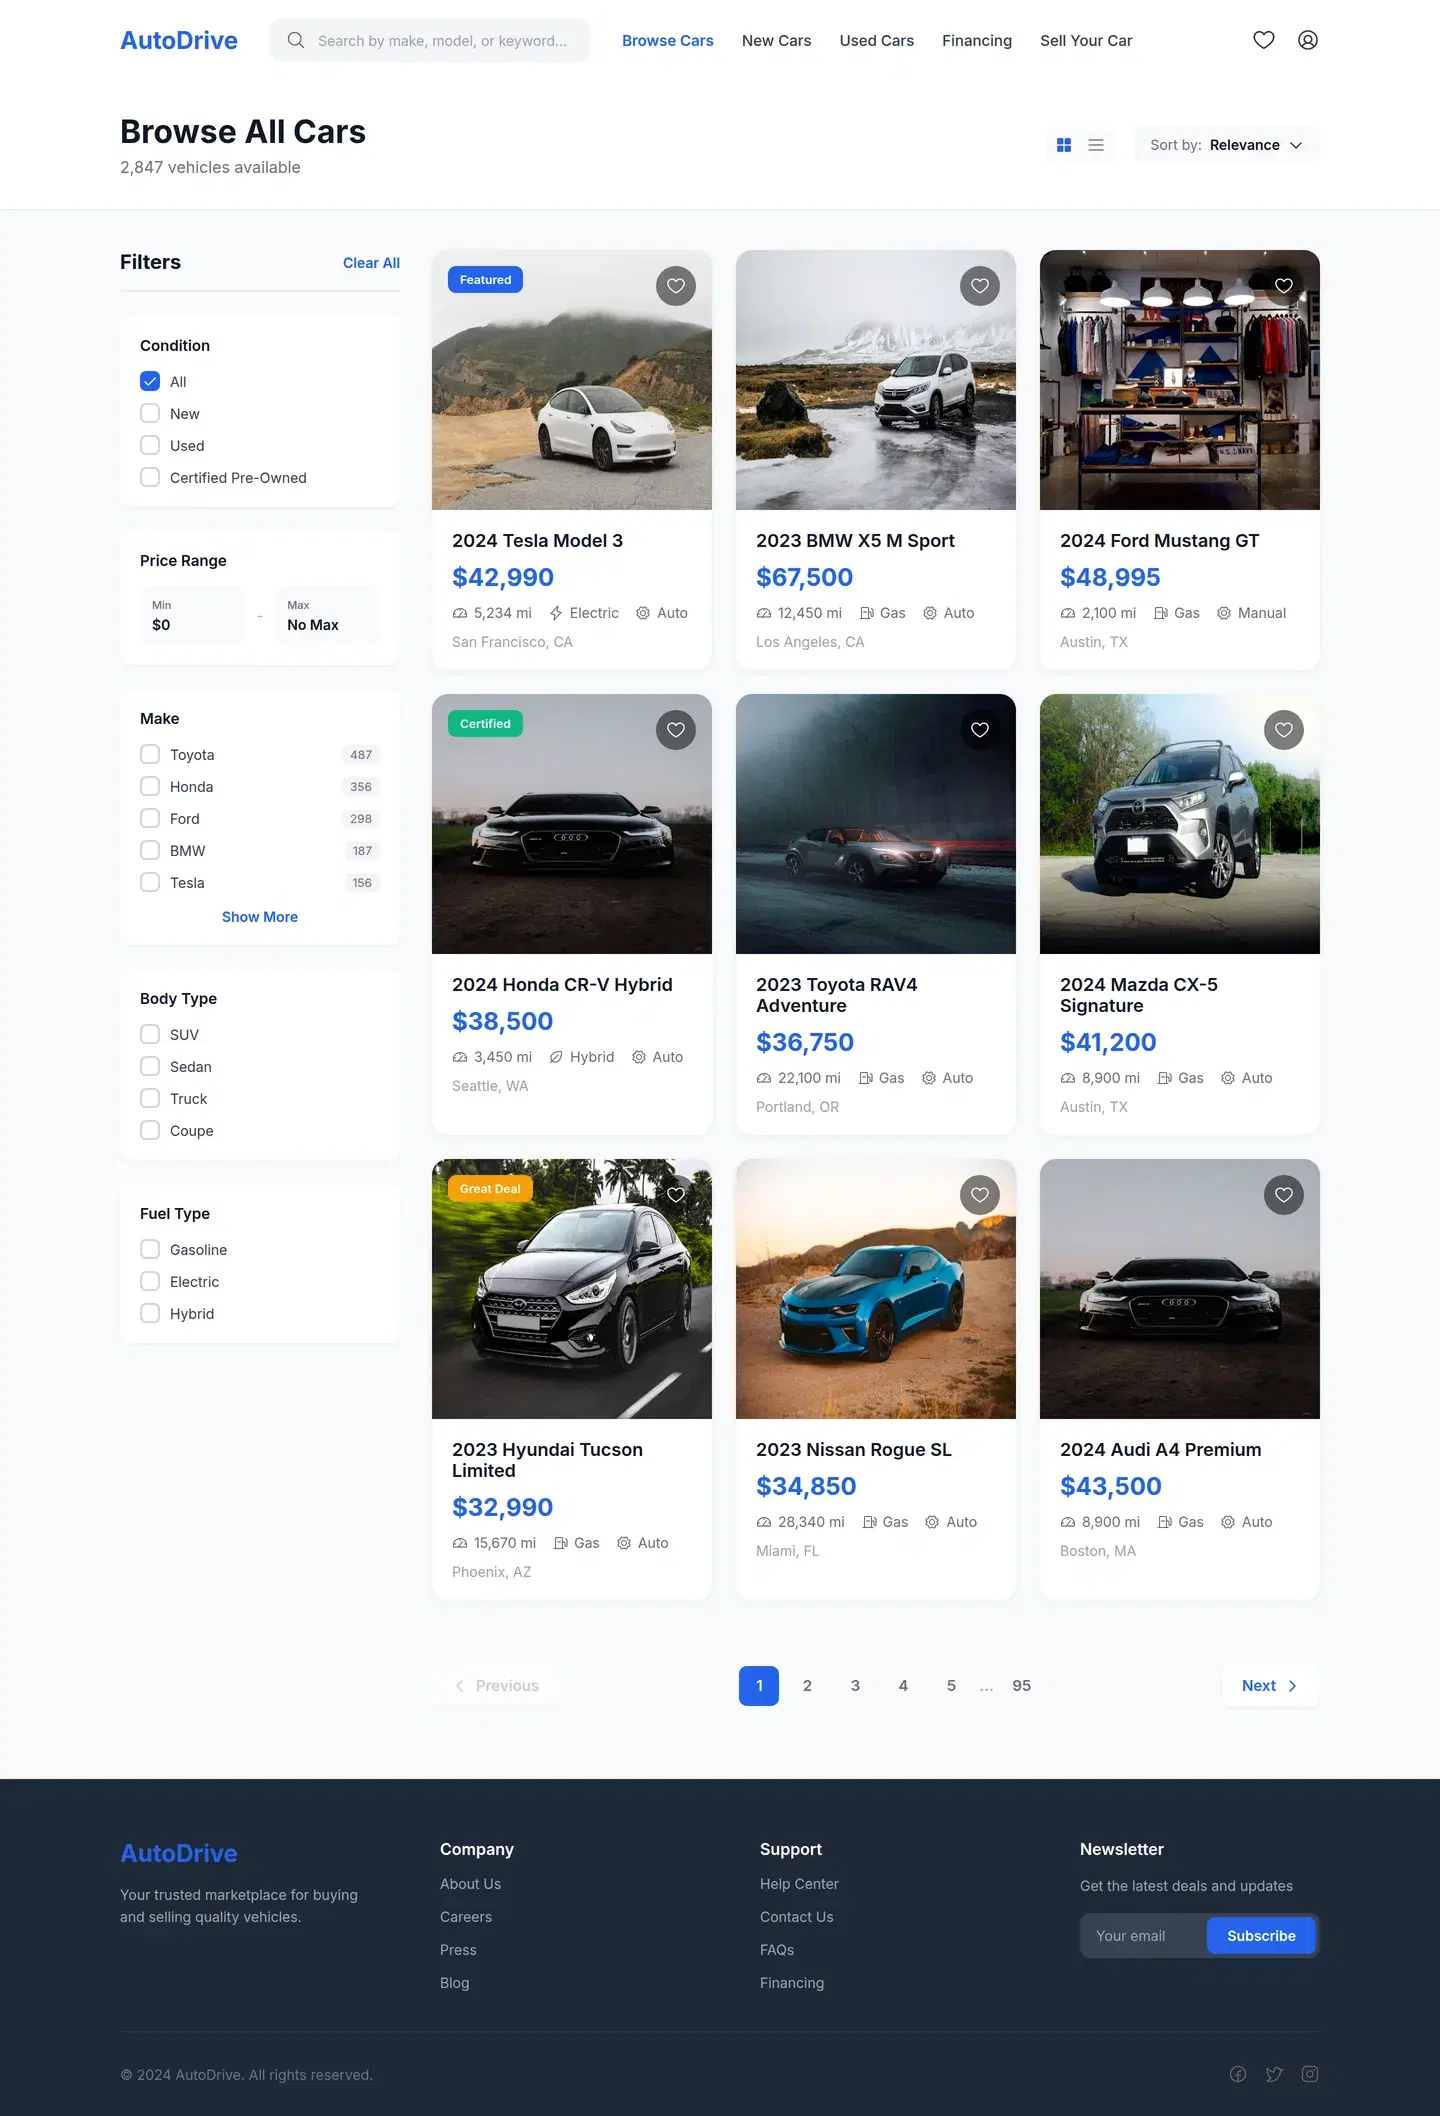1440x2116 pixels.
Task: Open Careers footer link
Action: (466, 1917)
